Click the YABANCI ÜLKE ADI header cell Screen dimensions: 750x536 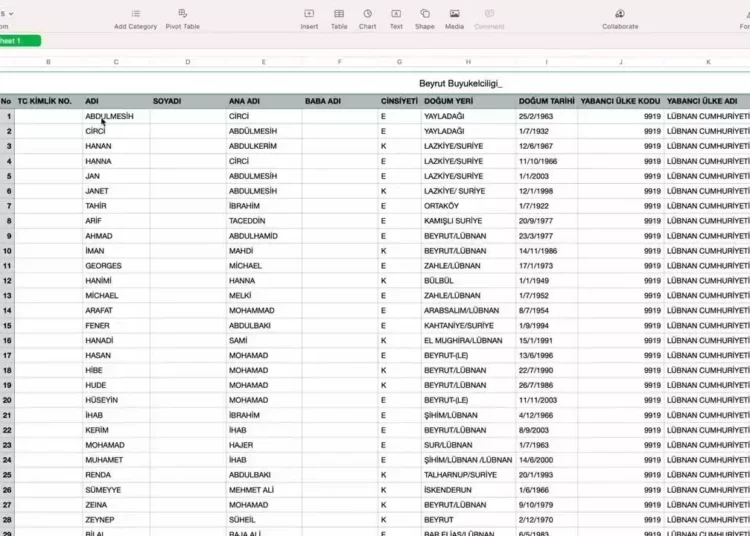coord(707,101)
